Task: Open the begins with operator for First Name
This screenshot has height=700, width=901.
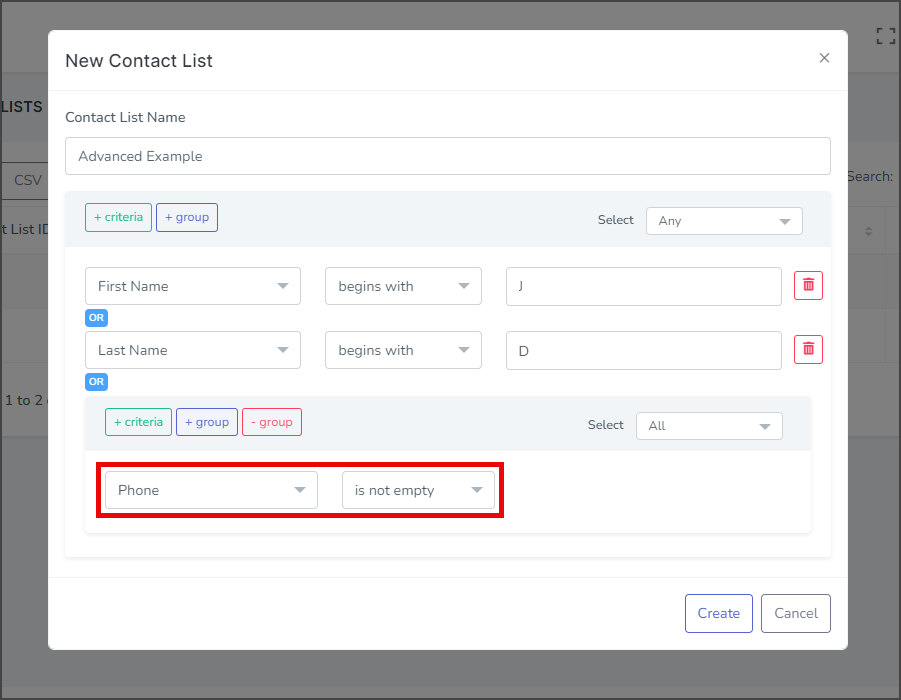Action: 403,286
